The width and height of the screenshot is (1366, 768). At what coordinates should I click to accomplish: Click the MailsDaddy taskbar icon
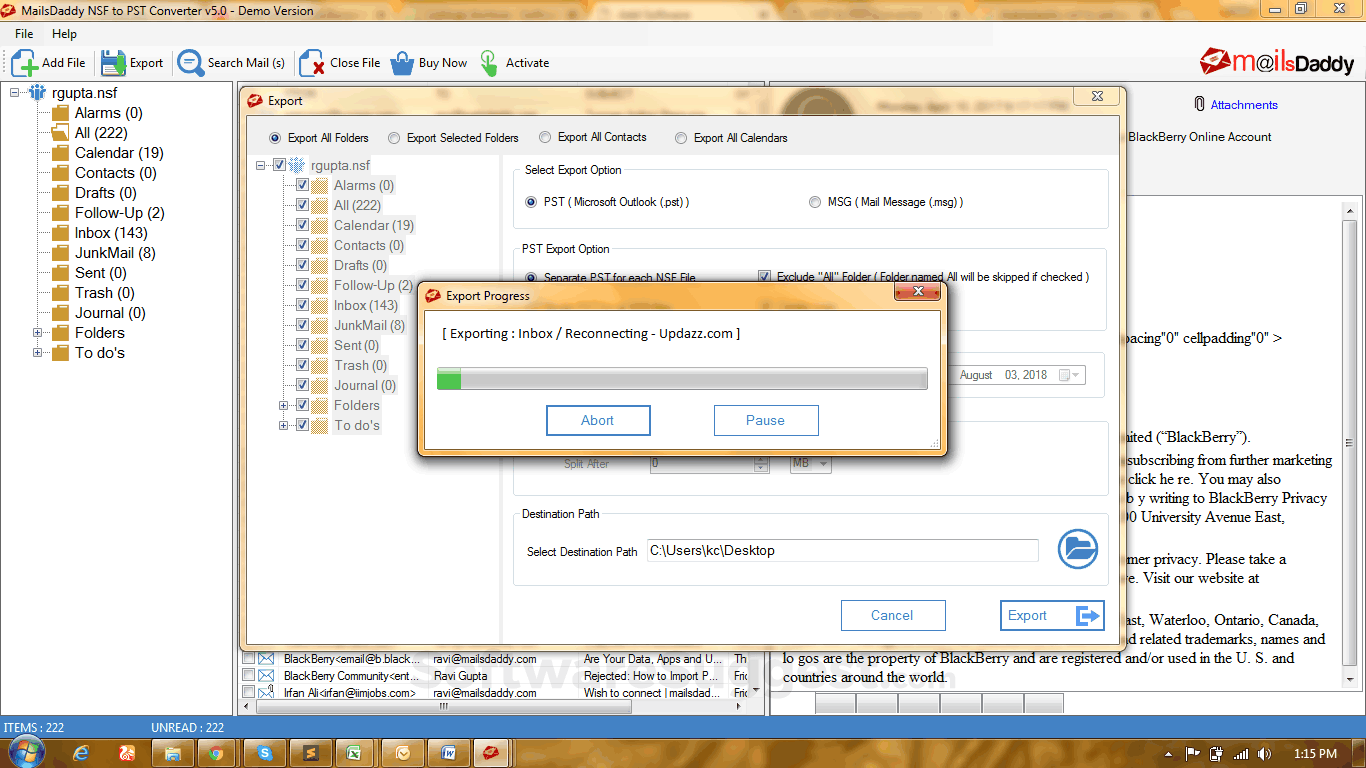[x=491, y=753]
